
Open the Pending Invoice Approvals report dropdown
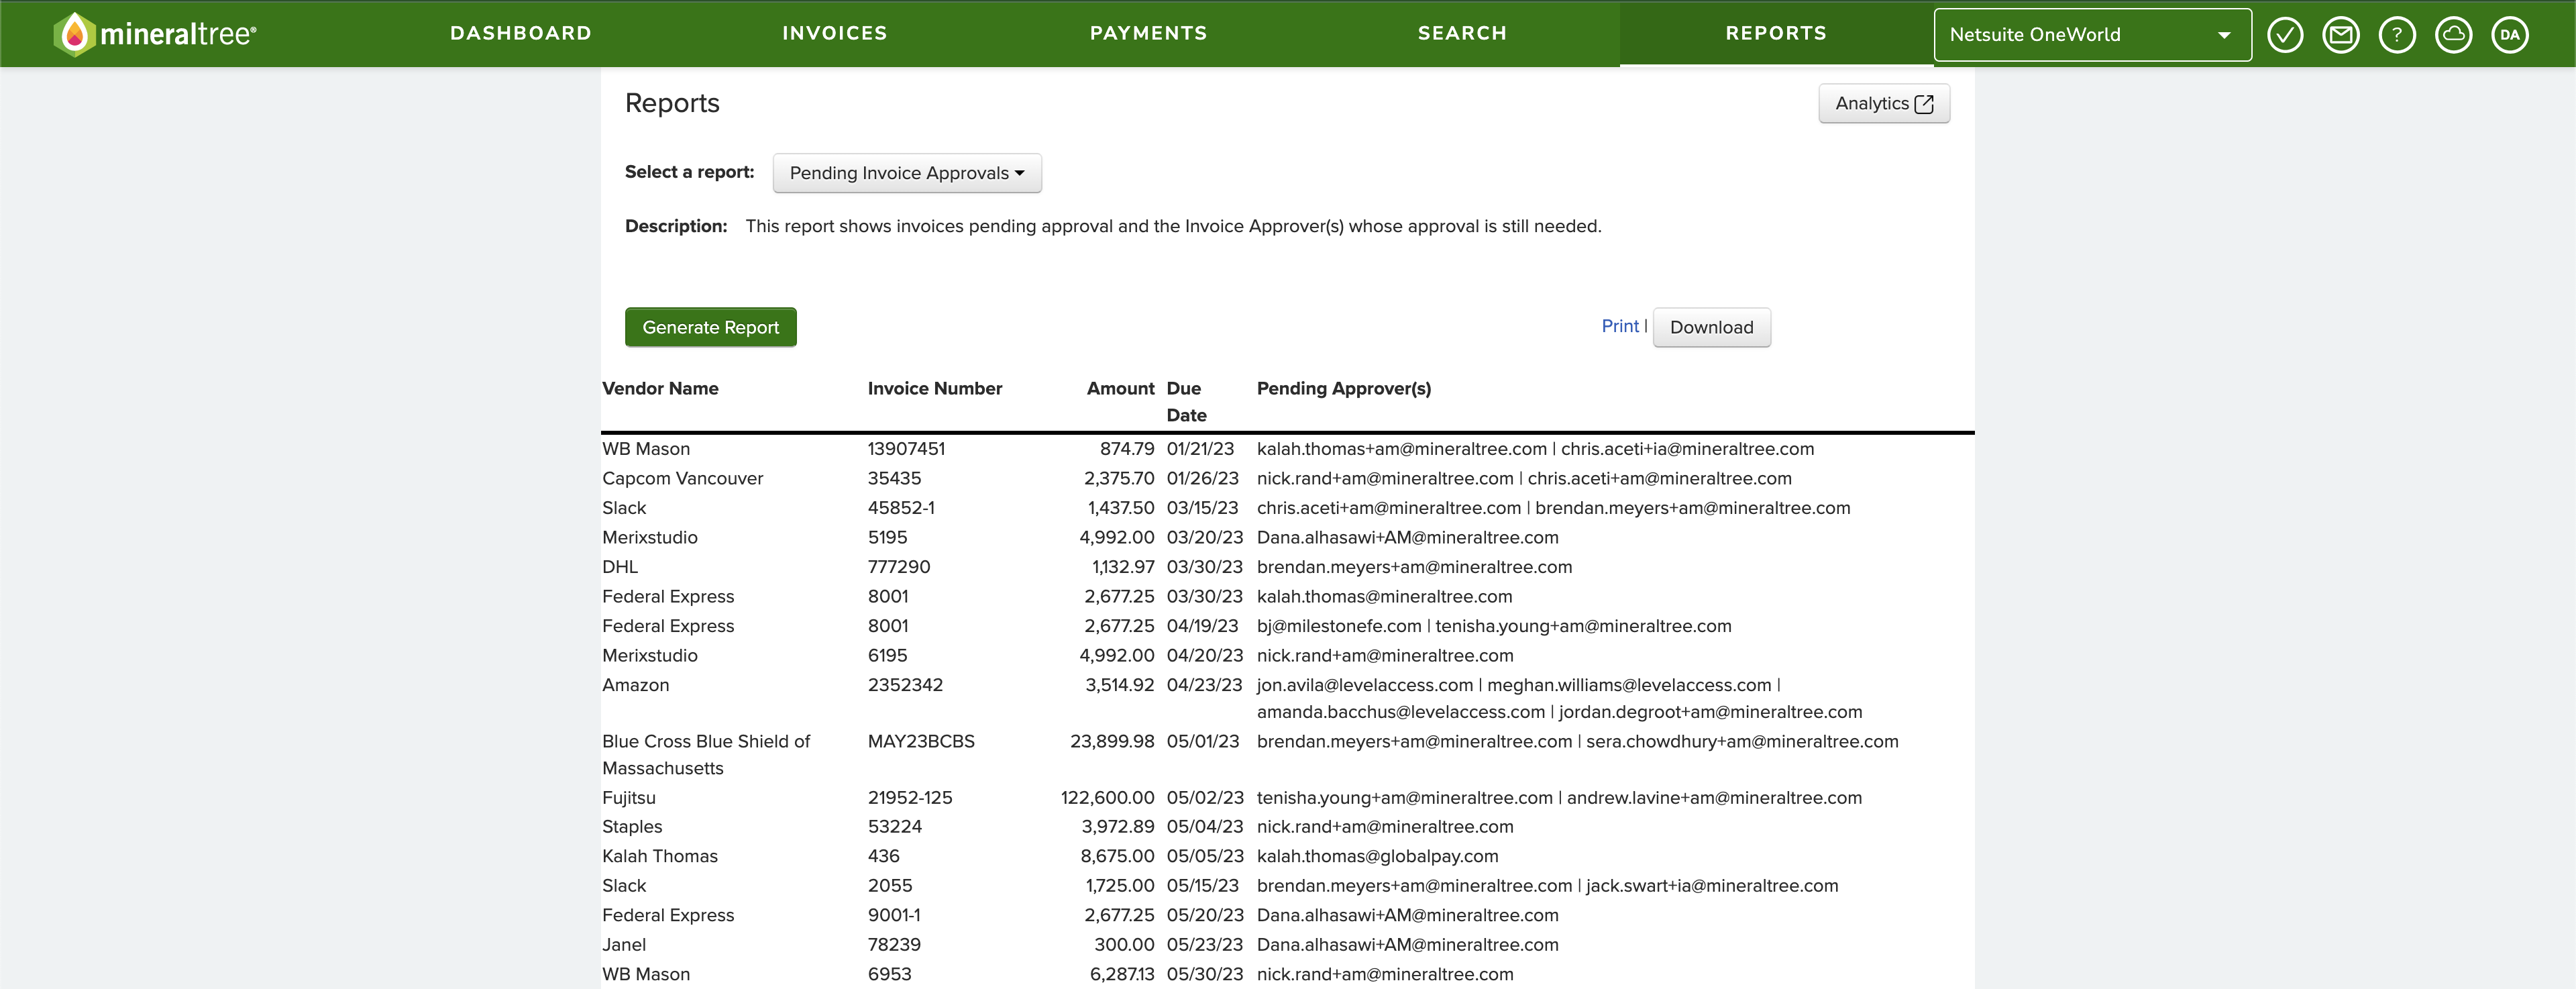(907, 173)
